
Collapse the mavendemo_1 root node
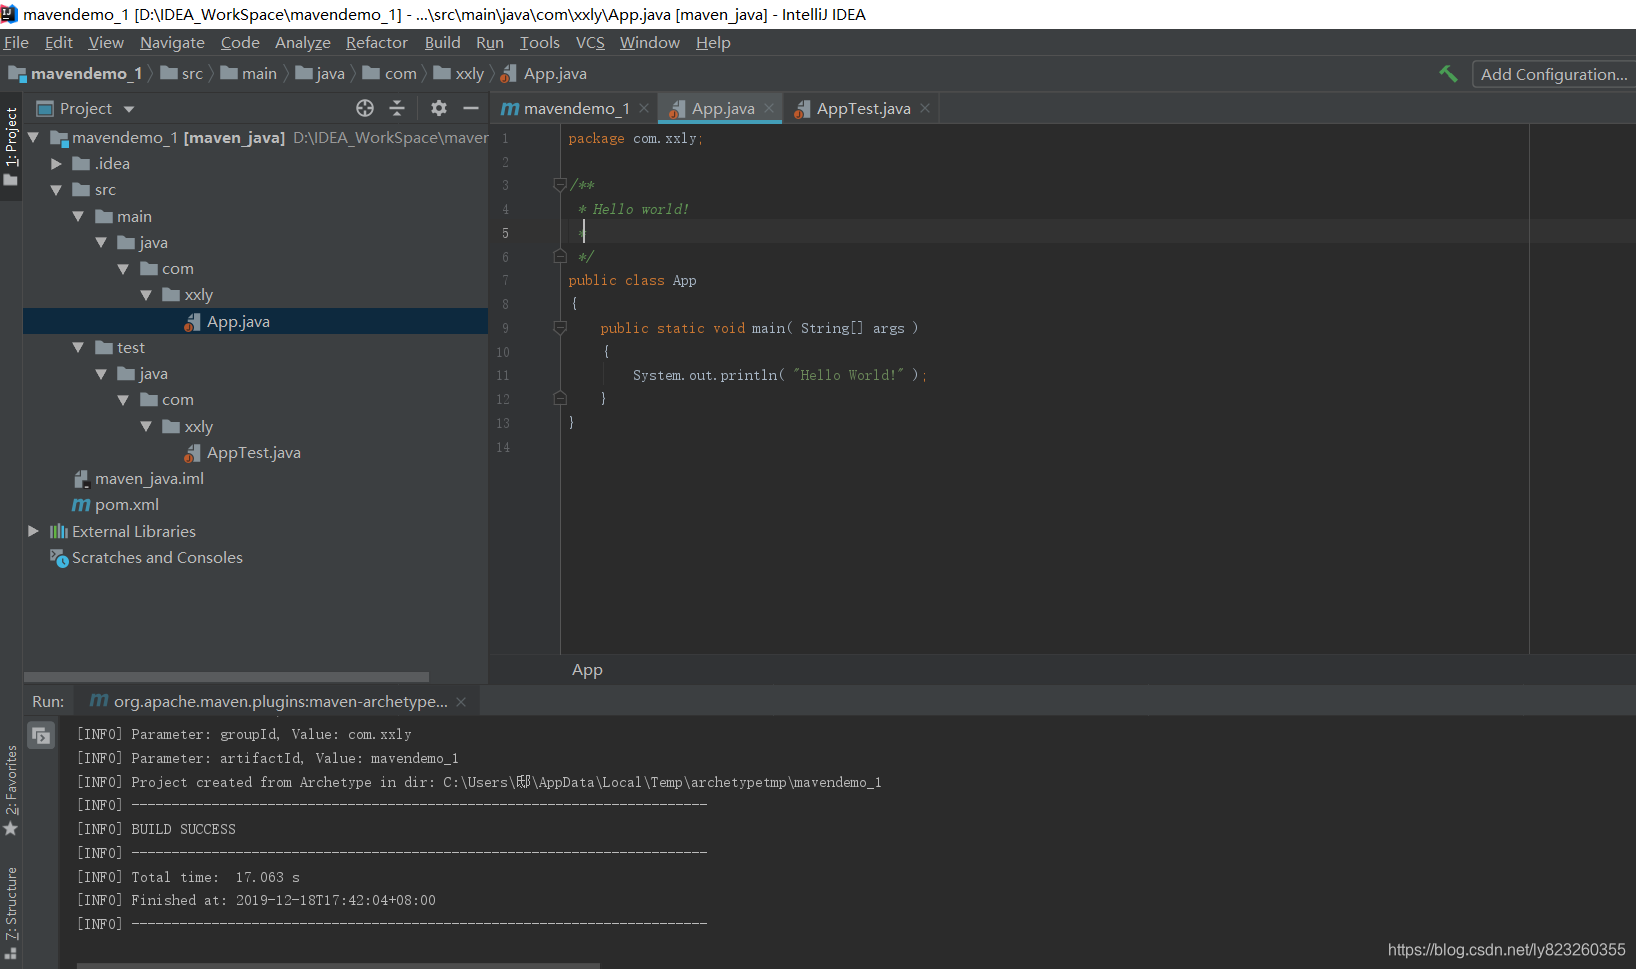[x=33, y=137]
